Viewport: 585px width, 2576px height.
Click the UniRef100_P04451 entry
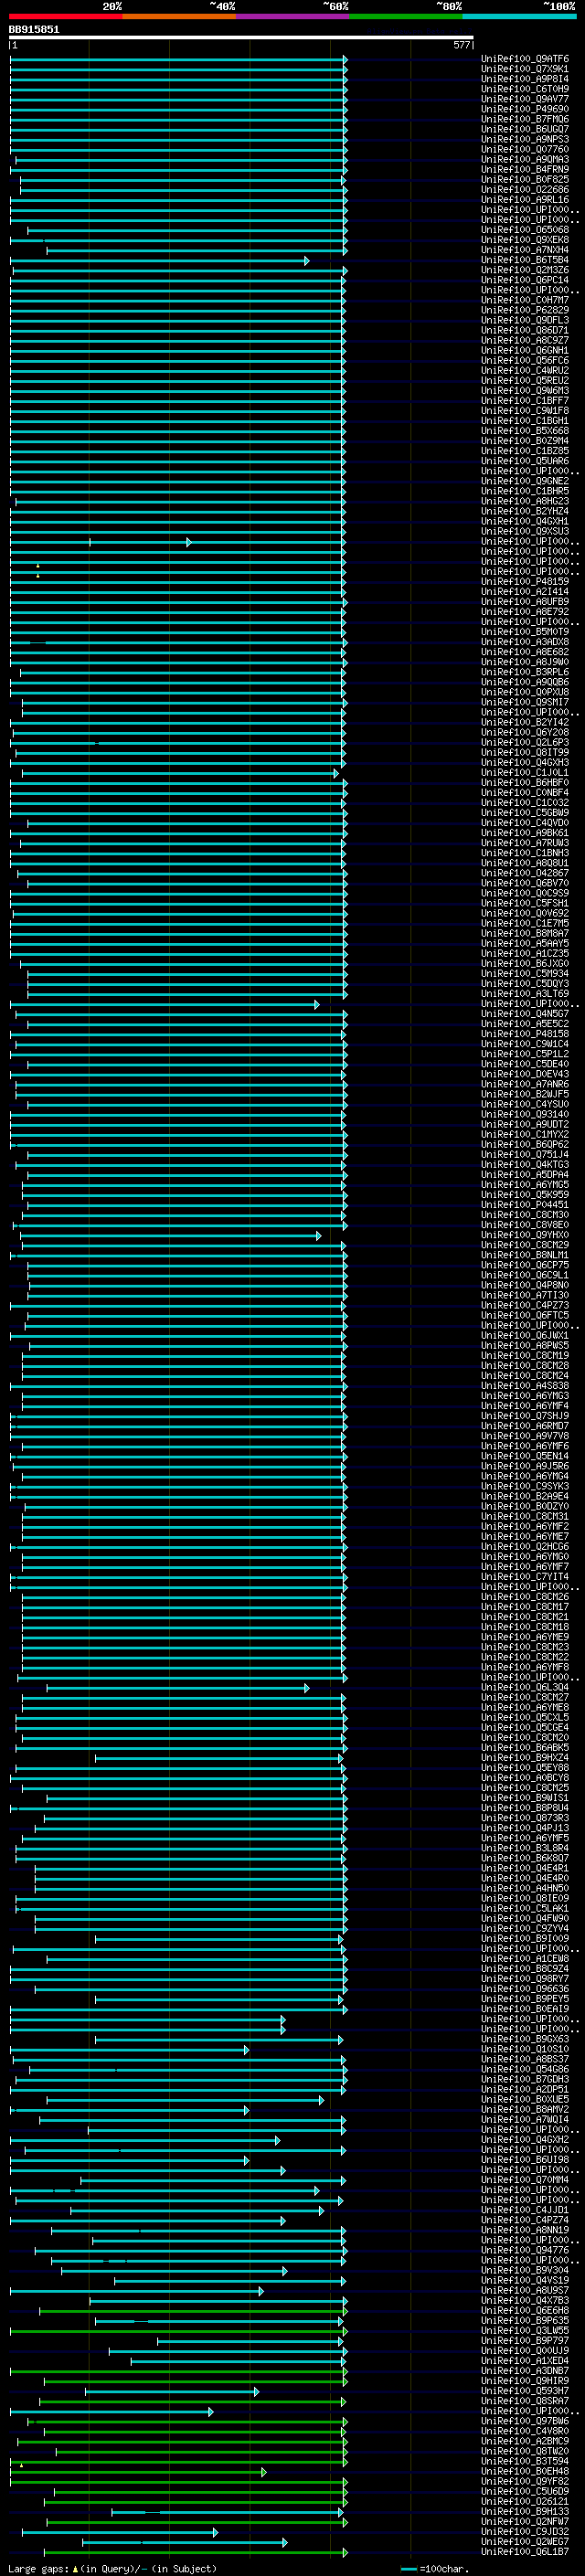525,1204
